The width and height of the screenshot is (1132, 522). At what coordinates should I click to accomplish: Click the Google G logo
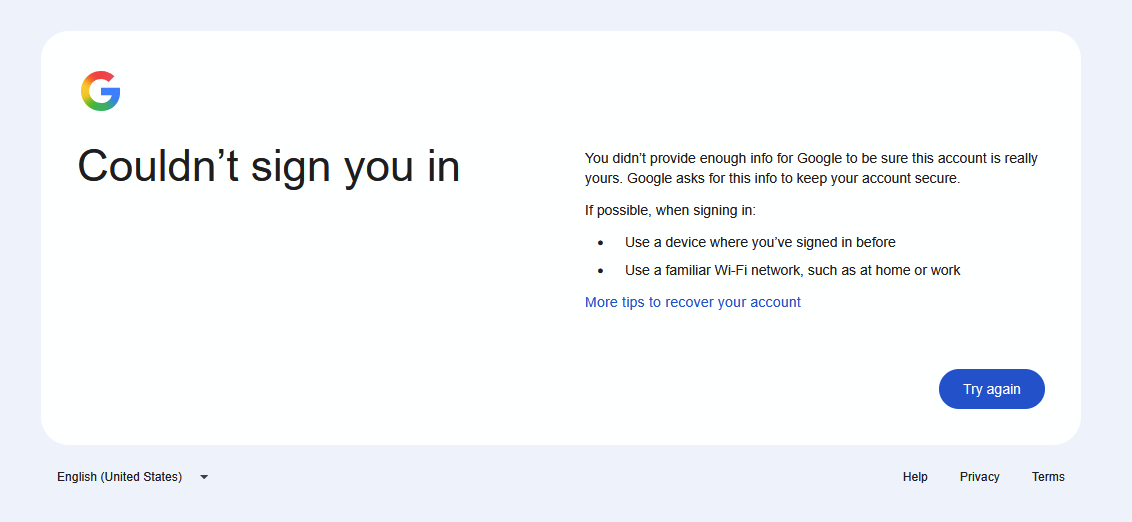(100, 91)
